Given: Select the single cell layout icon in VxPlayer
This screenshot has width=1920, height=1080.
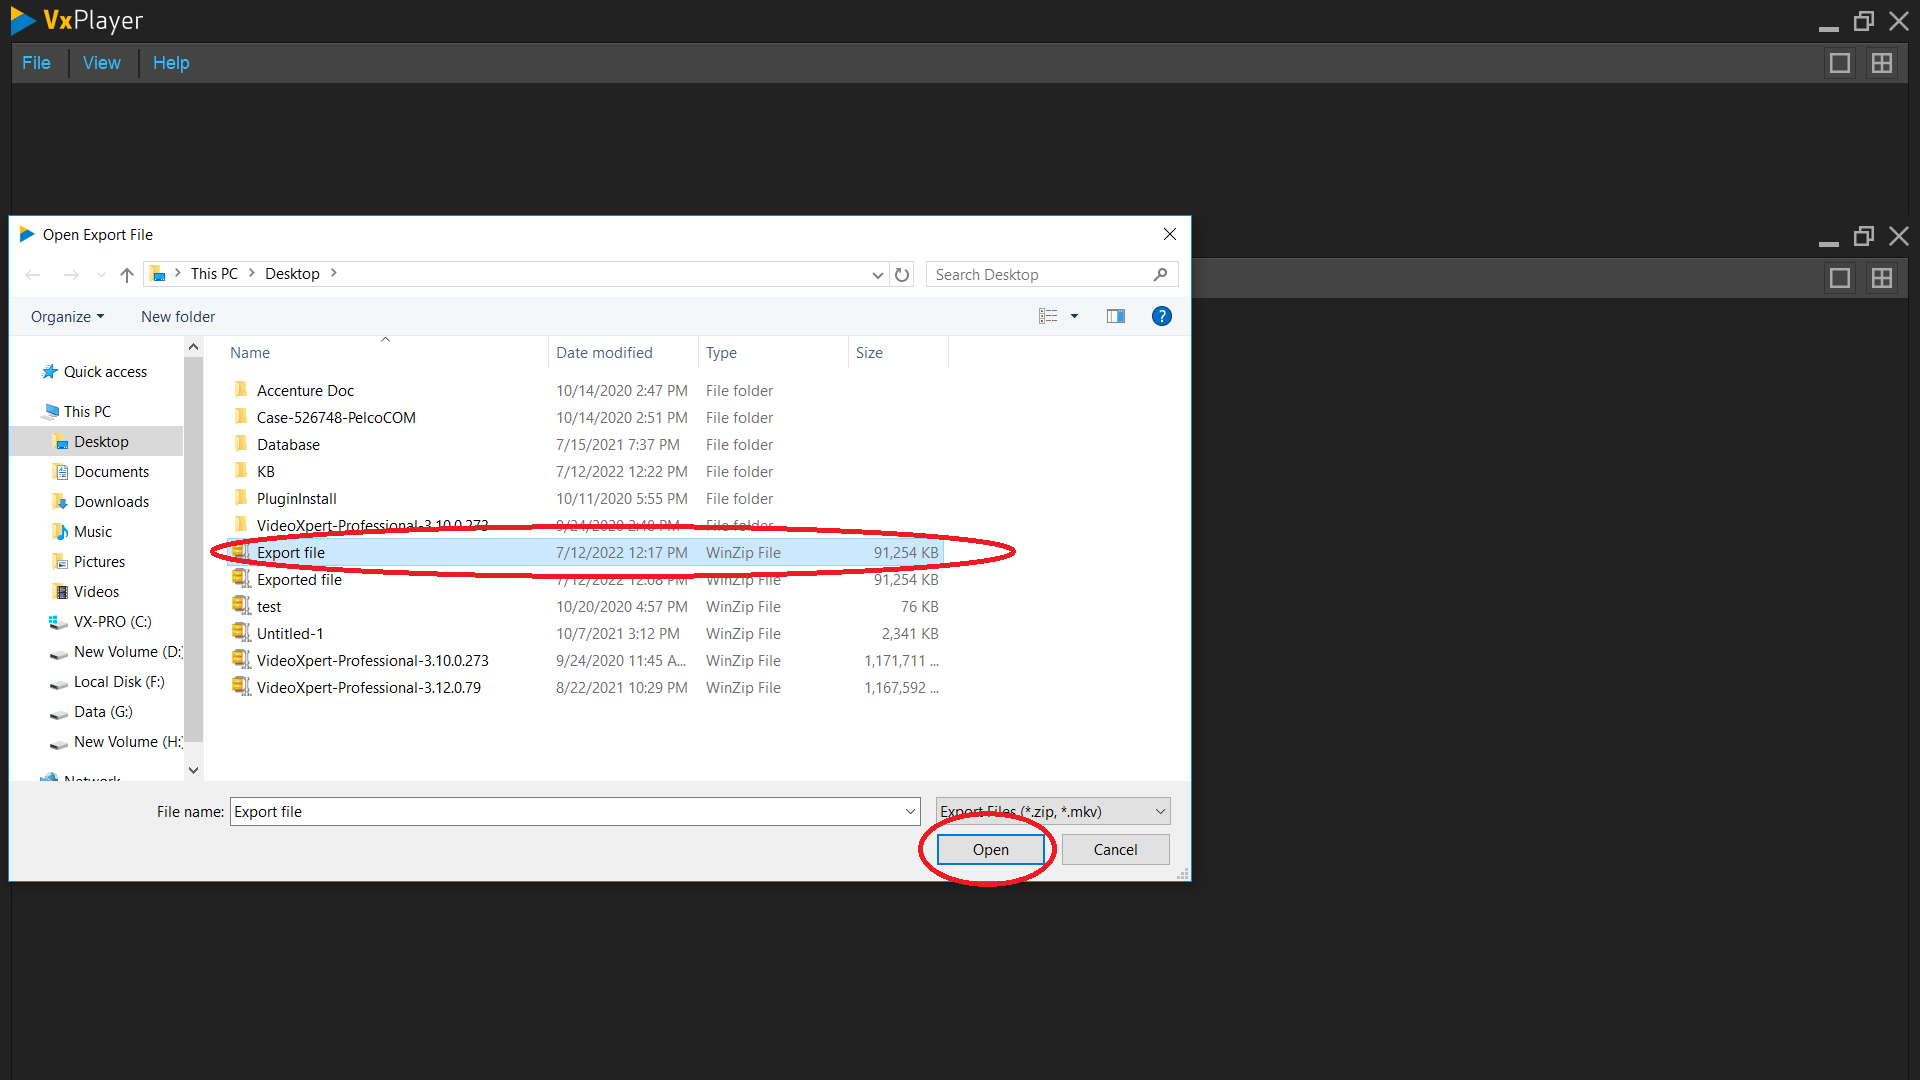Looking at the screenshot, I should 1840,62.
